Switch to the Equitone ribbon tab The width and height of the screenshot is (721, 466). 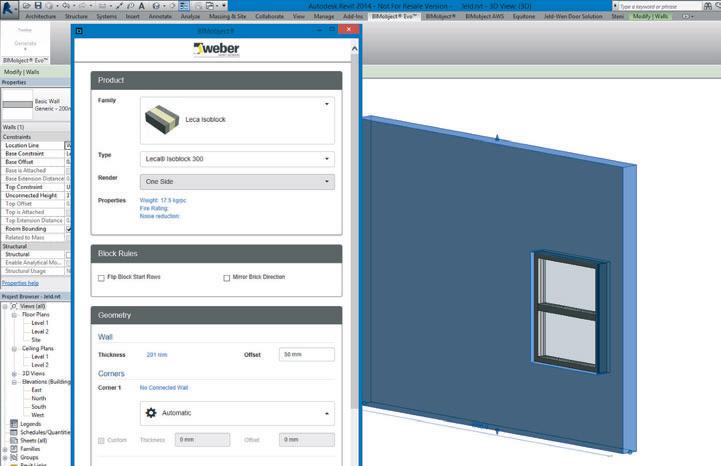pyautogui.click(x=524, y=16)
